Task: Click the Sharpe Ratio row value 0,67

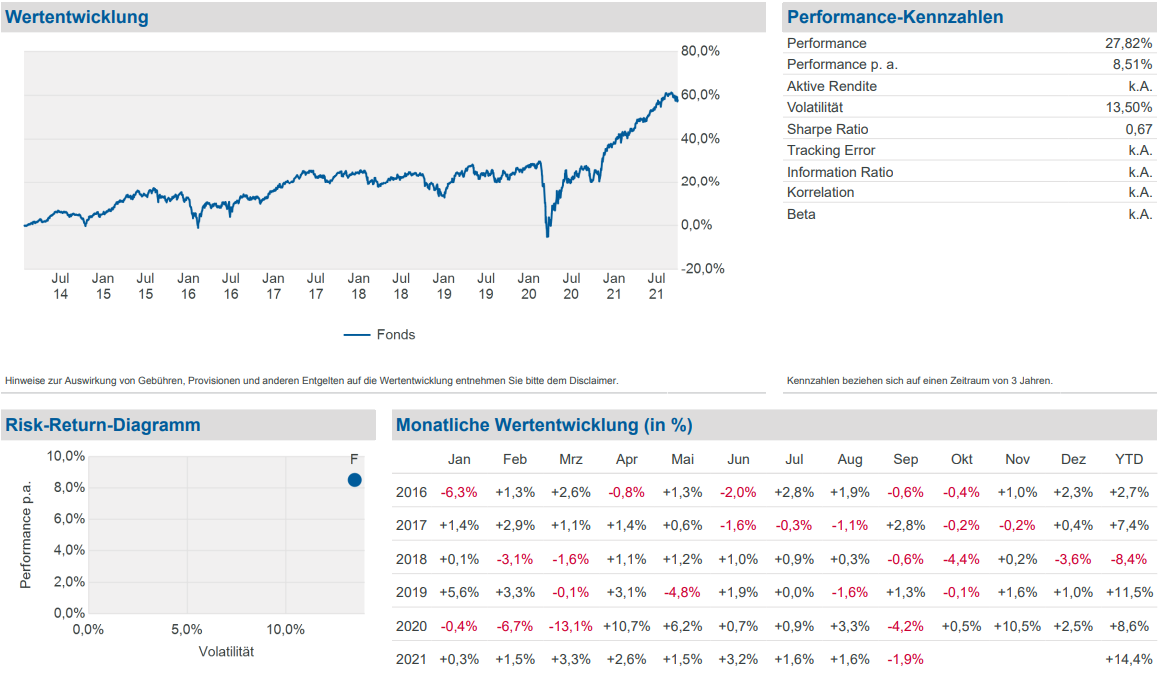Action: [1138, 129]
